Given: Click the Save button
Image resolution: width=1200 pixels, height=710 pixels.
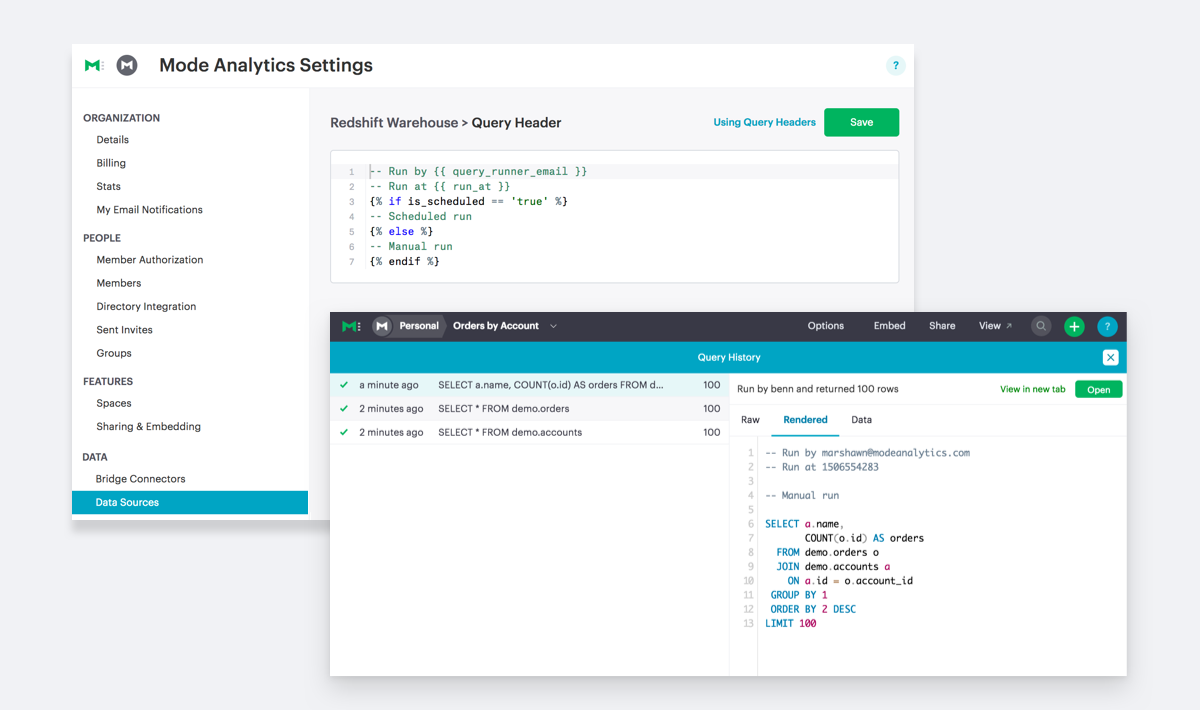Looking at the screenshot, I should (861, 122).
